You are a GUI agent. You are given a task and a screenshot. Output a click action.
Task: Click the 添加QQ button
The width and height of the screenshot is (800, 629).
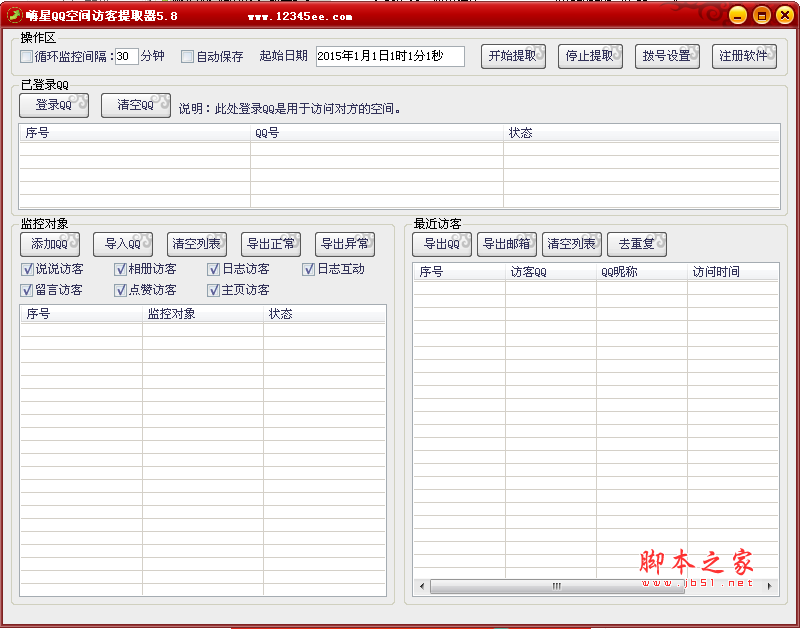pos(50,244)
